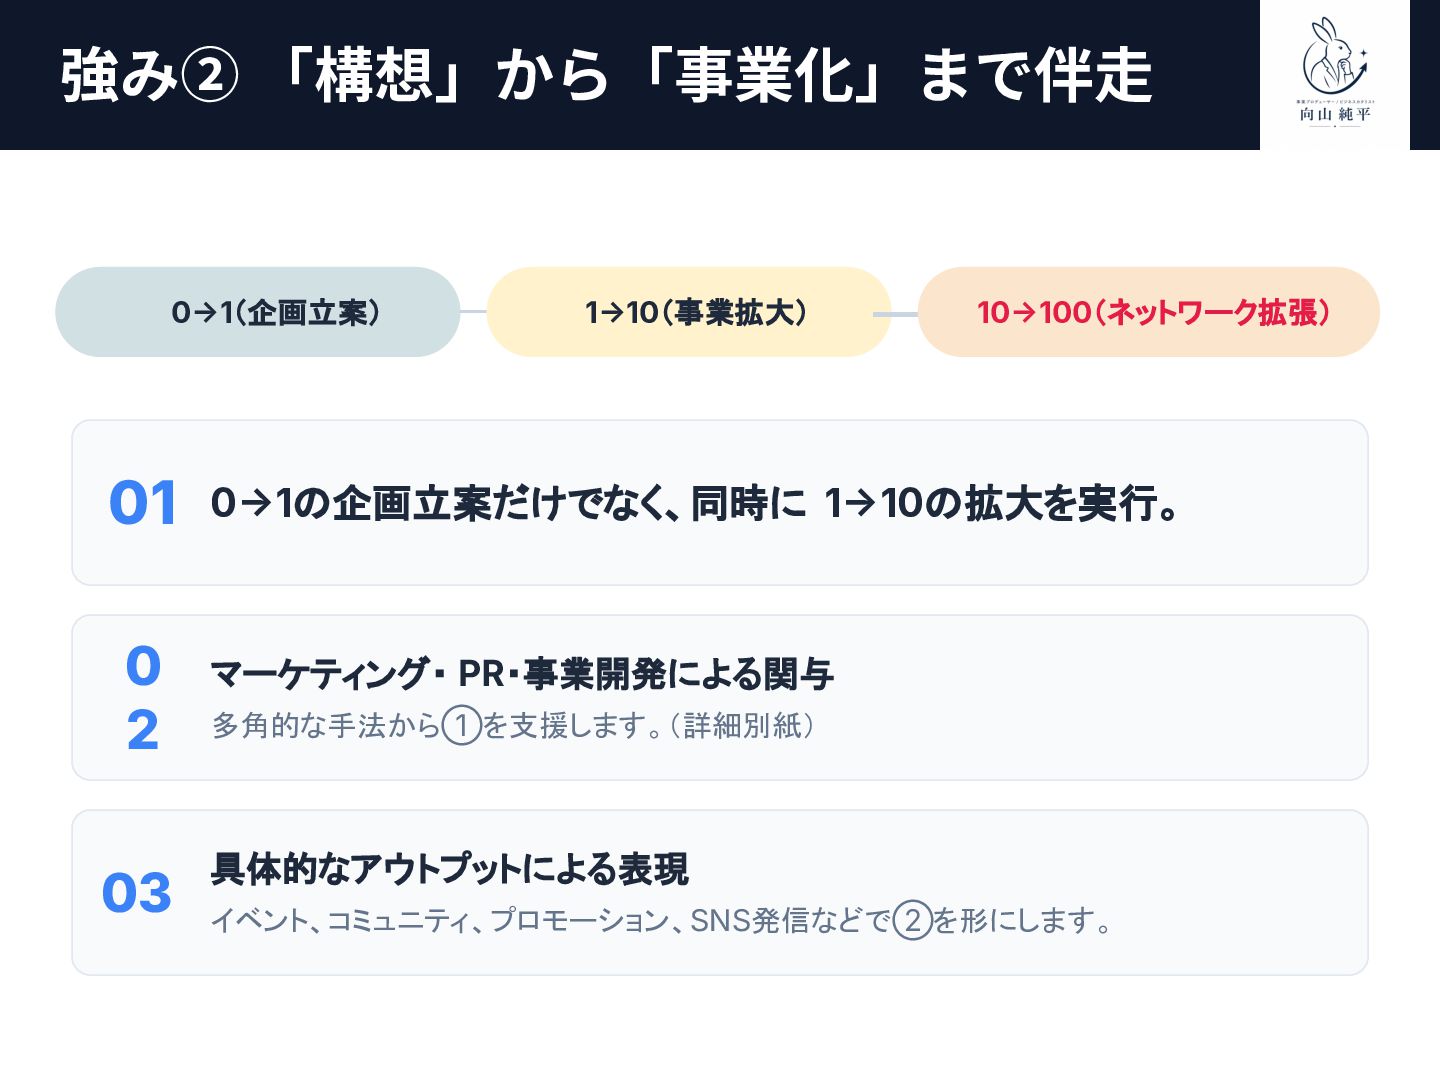Click the blue 01 number label

click(x=143, y=503)
